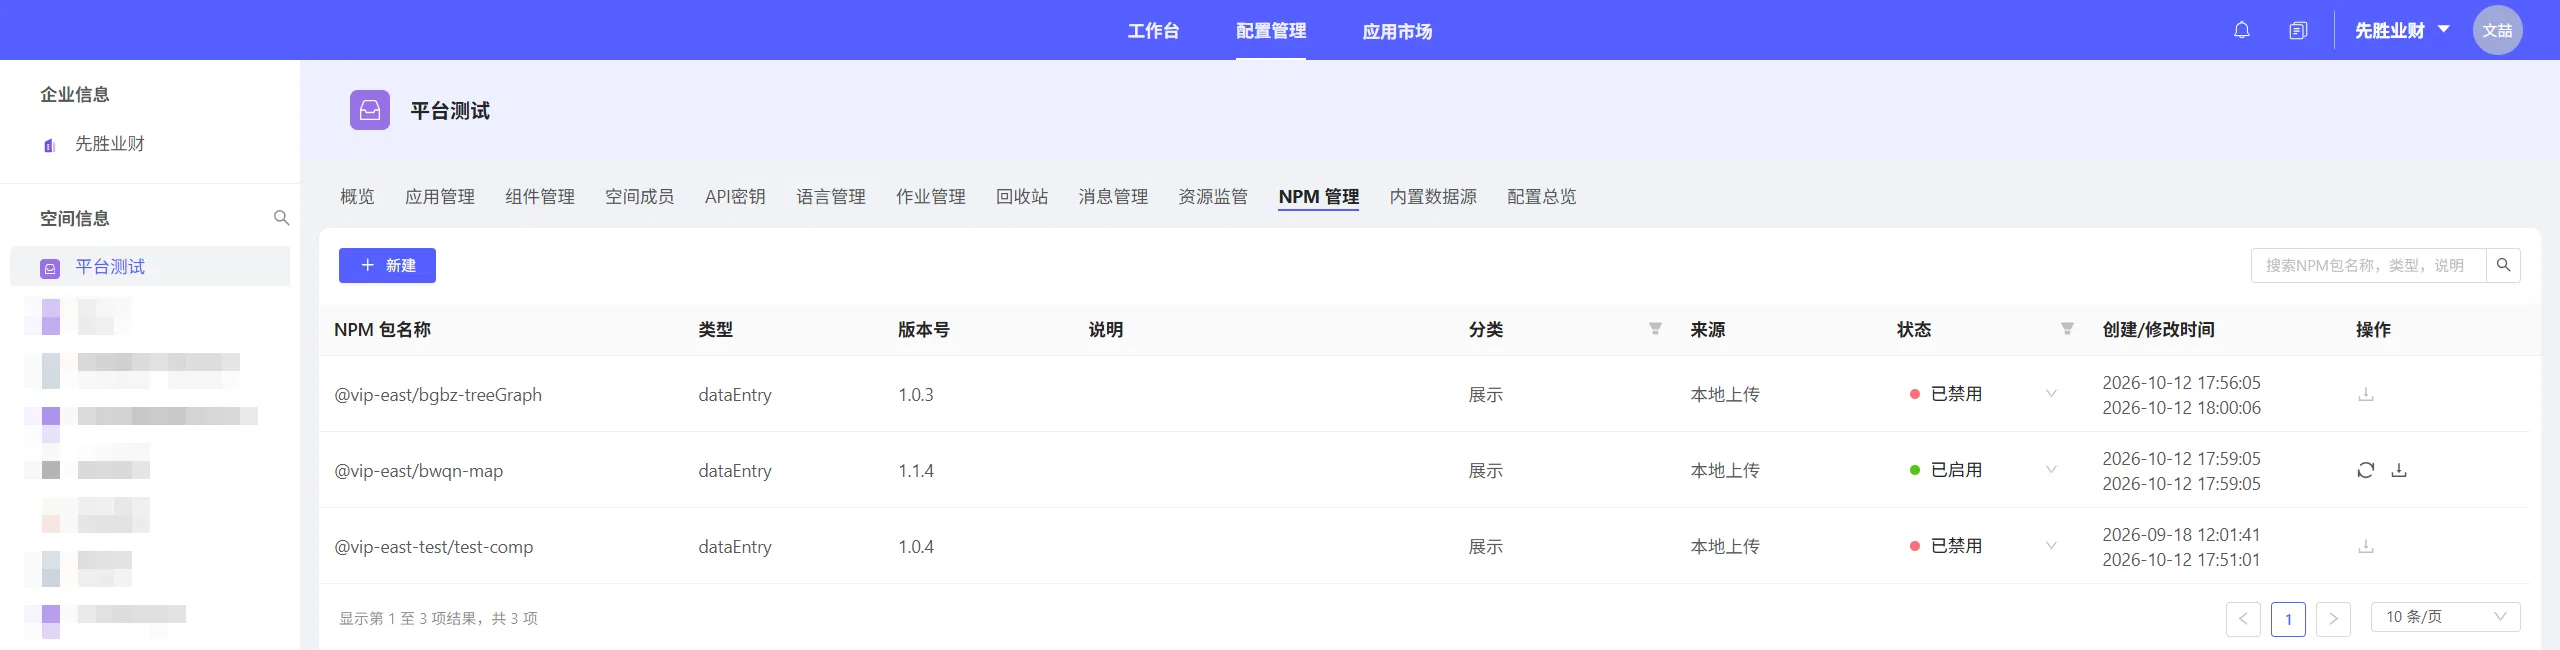Switch to the 应用管理 tab
Image resolution: width=2560 pixels, height=650 pixels.
click(440, 197)
